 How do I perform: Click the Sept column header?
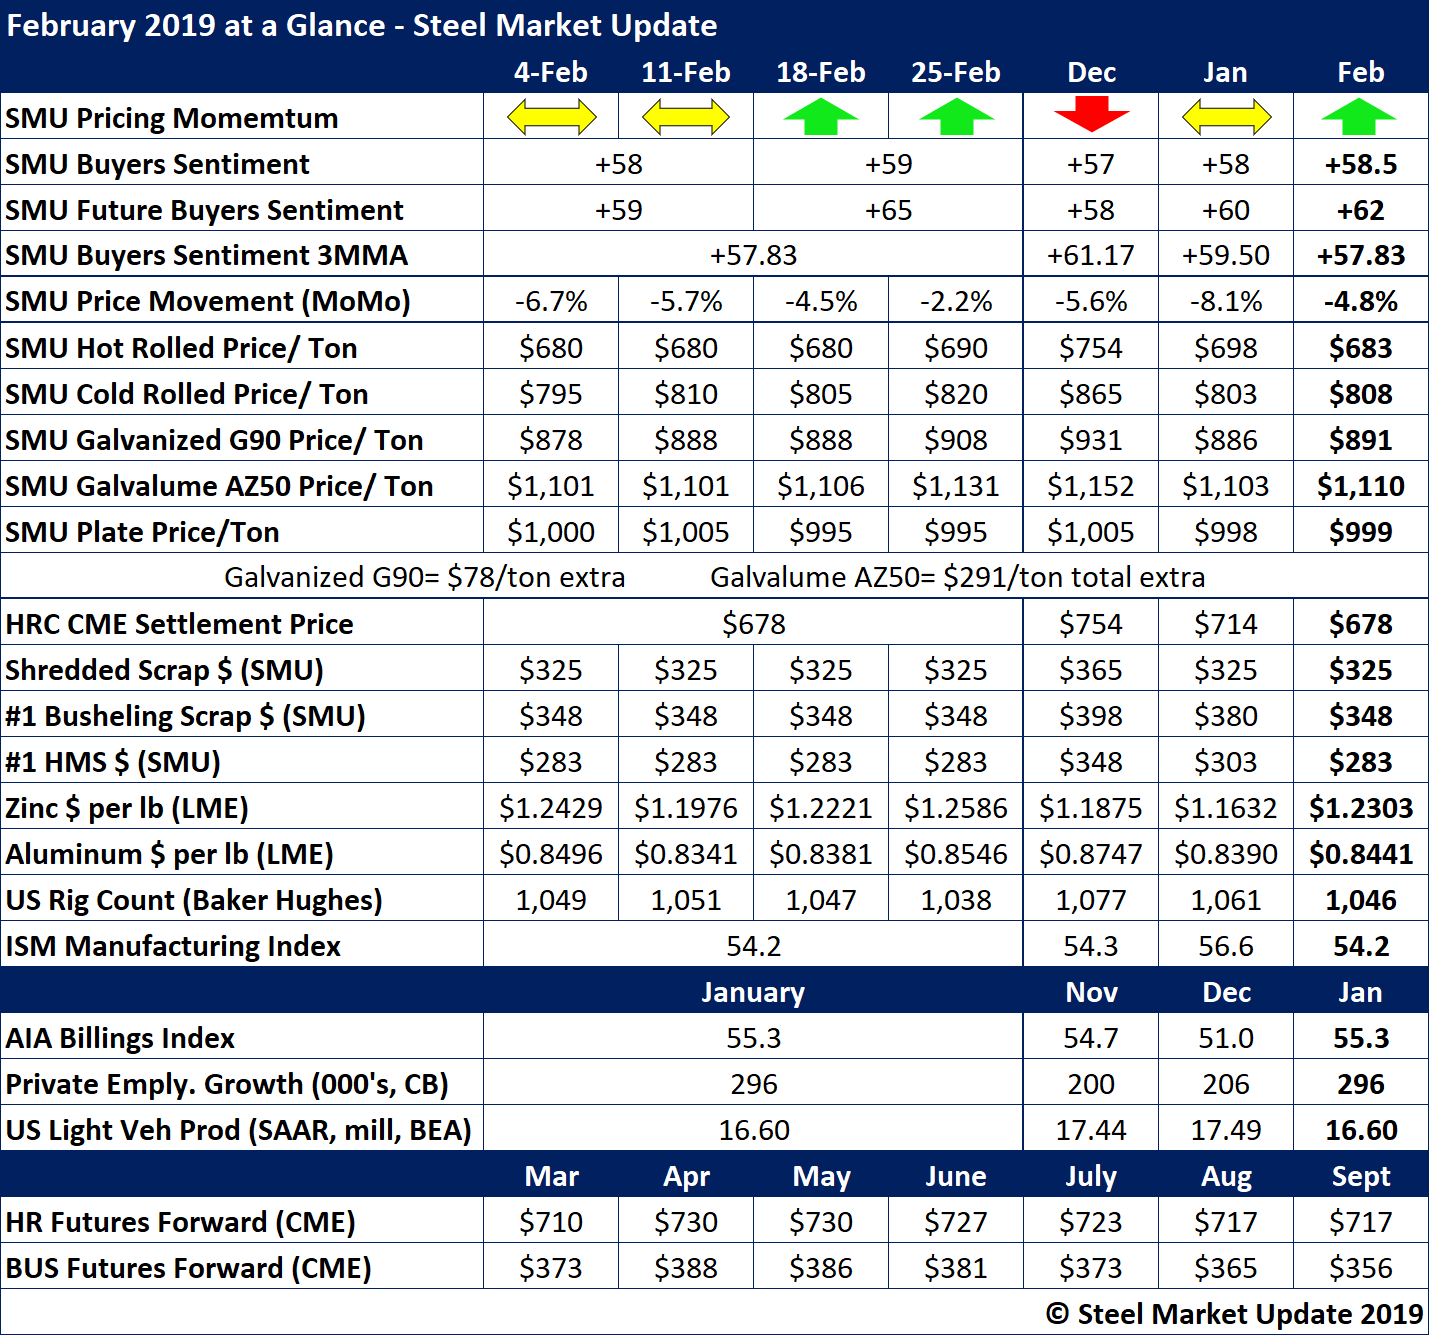pos(1360,1176)
